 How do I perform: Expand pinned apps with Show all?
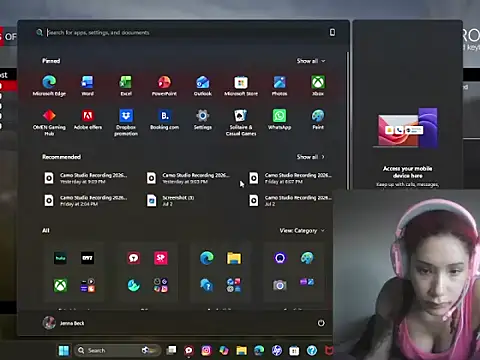click(x=311, y=61)
